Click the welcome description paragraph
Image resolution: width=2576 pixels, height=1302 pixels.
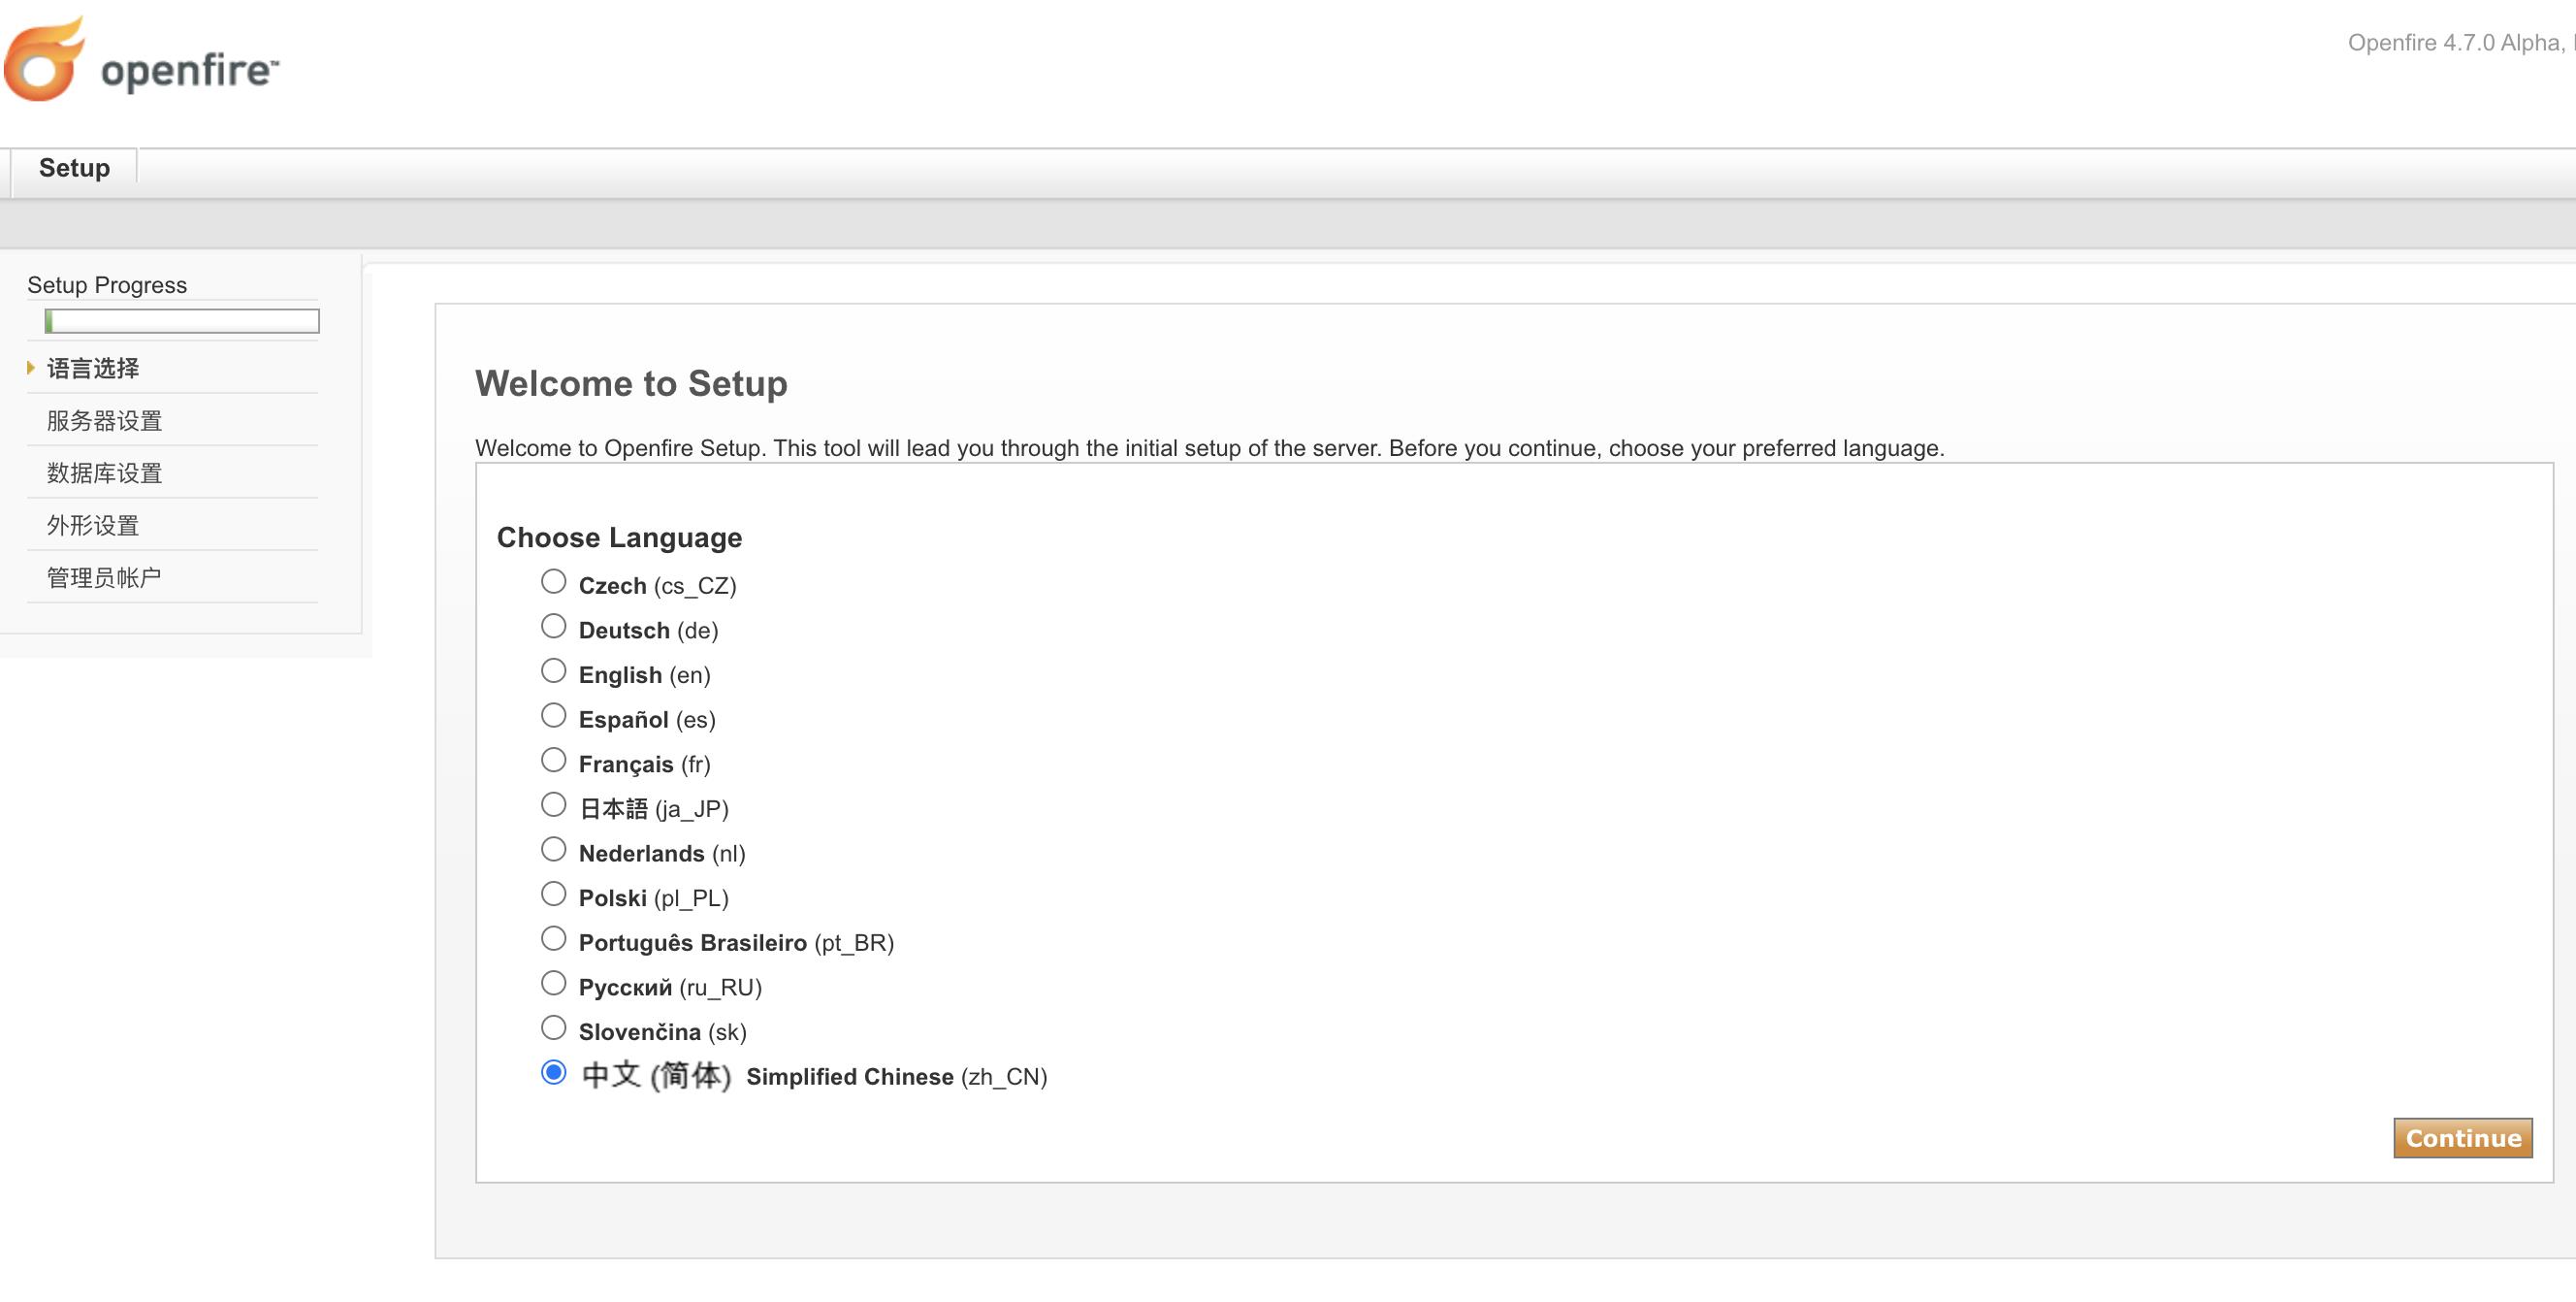click(x=1209, y=448)
